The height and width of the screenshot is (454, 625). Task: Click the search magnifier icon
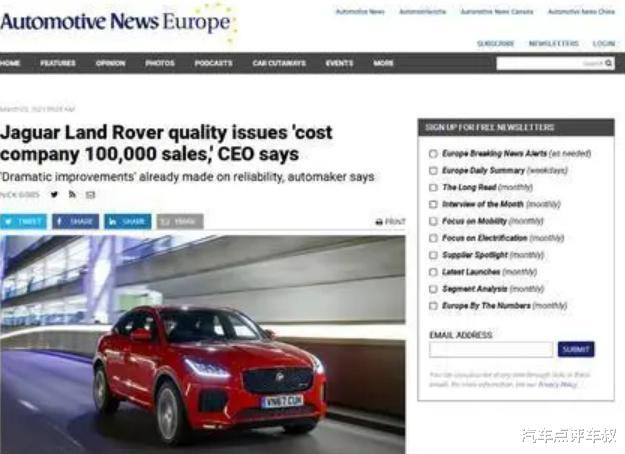coord(608,63)
